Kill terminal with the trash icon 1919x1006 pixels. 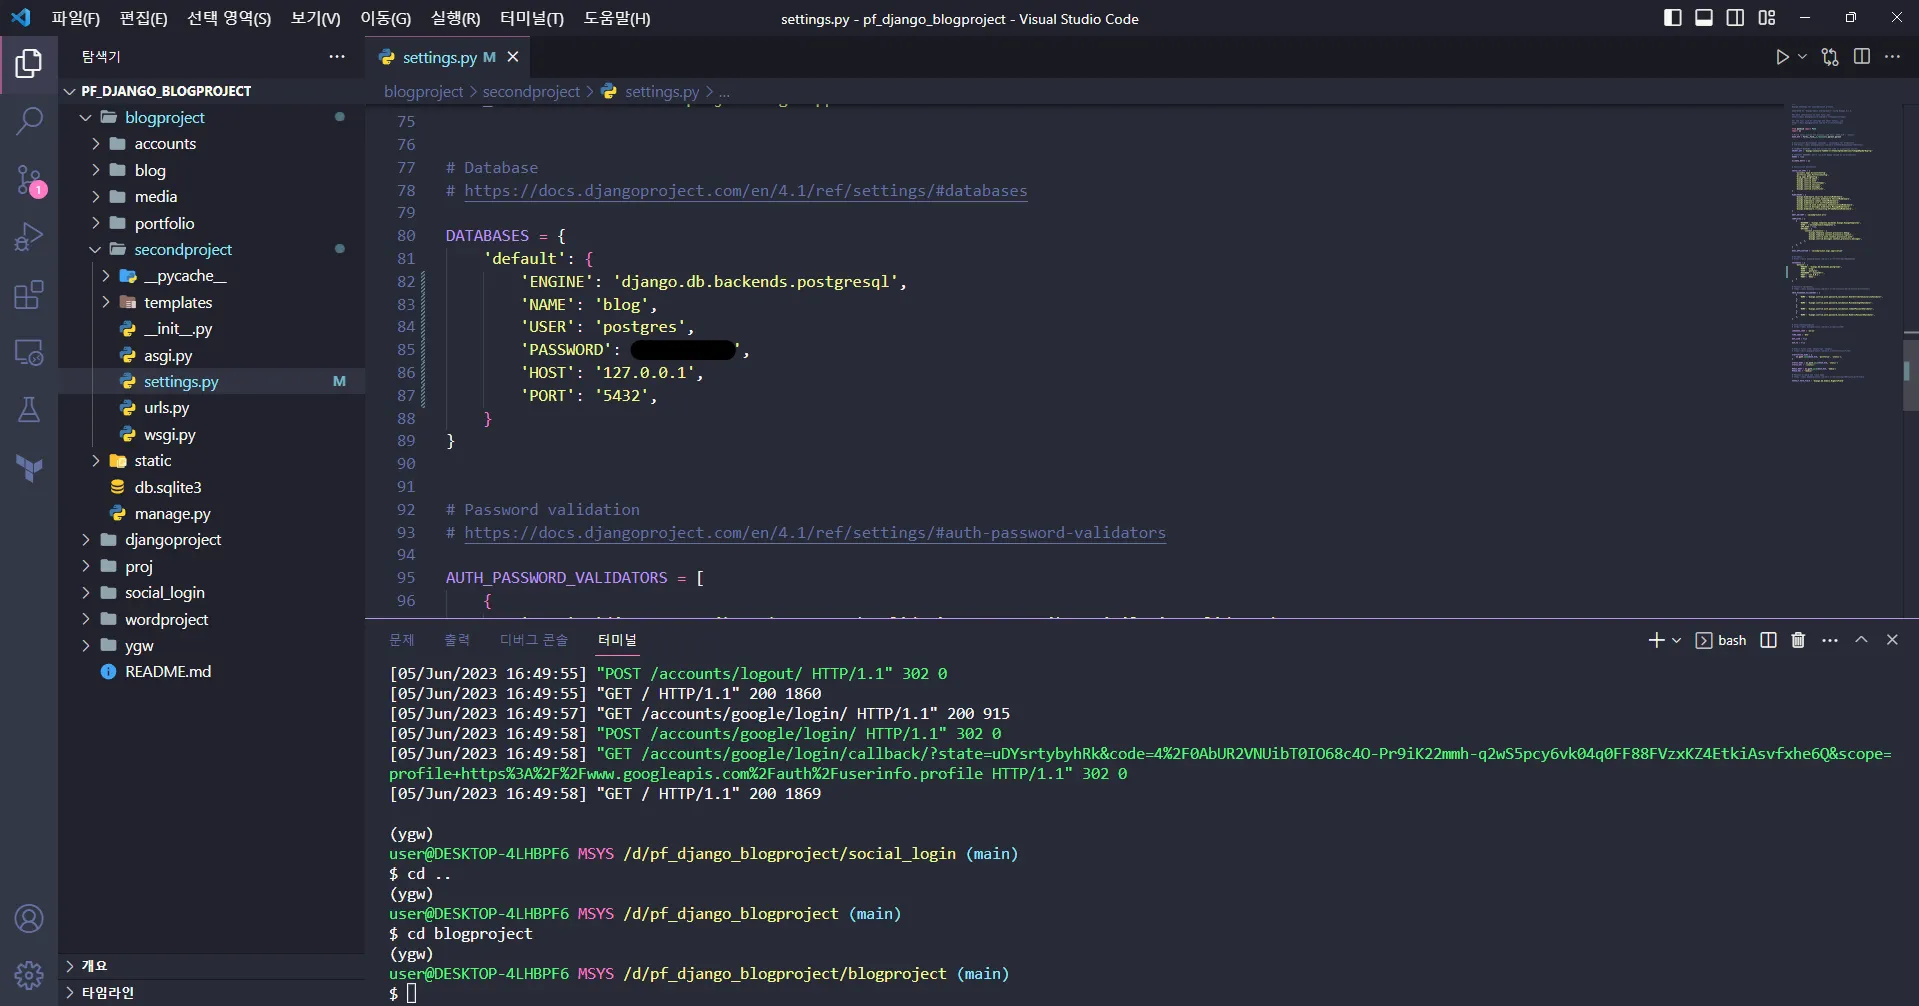coord(1798,640)
